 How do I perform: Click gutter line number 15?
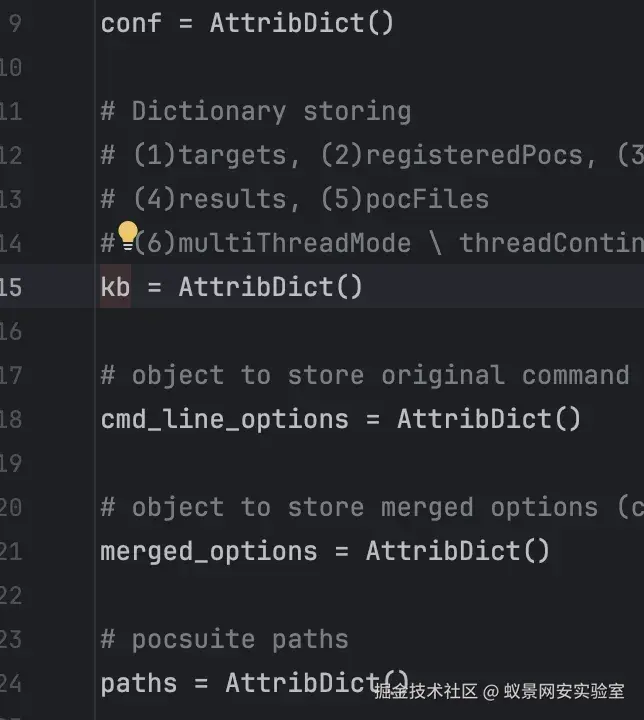click(11, 287)
